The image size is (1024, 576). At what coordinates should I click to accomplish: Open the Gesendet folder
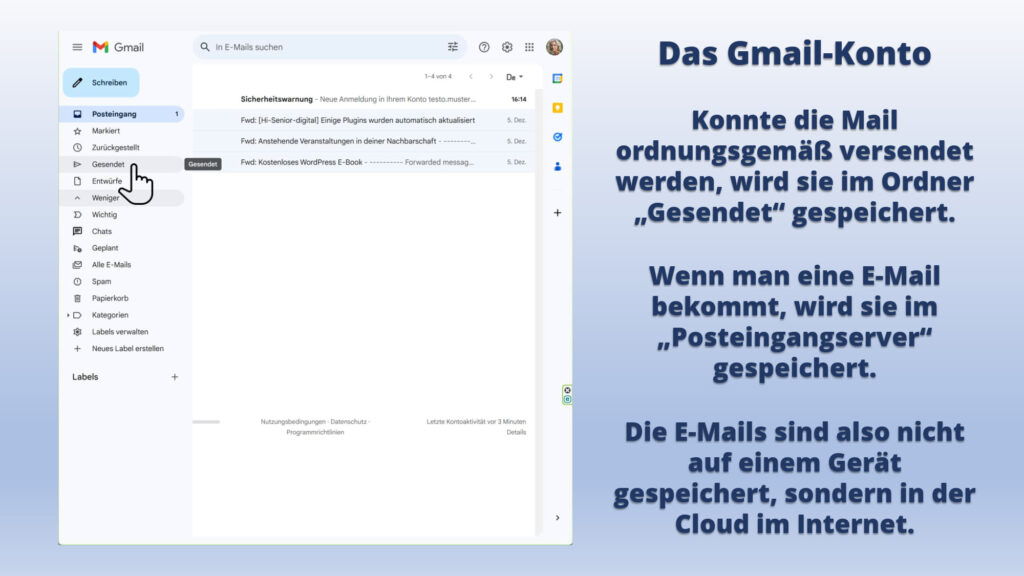coord(108,164)
